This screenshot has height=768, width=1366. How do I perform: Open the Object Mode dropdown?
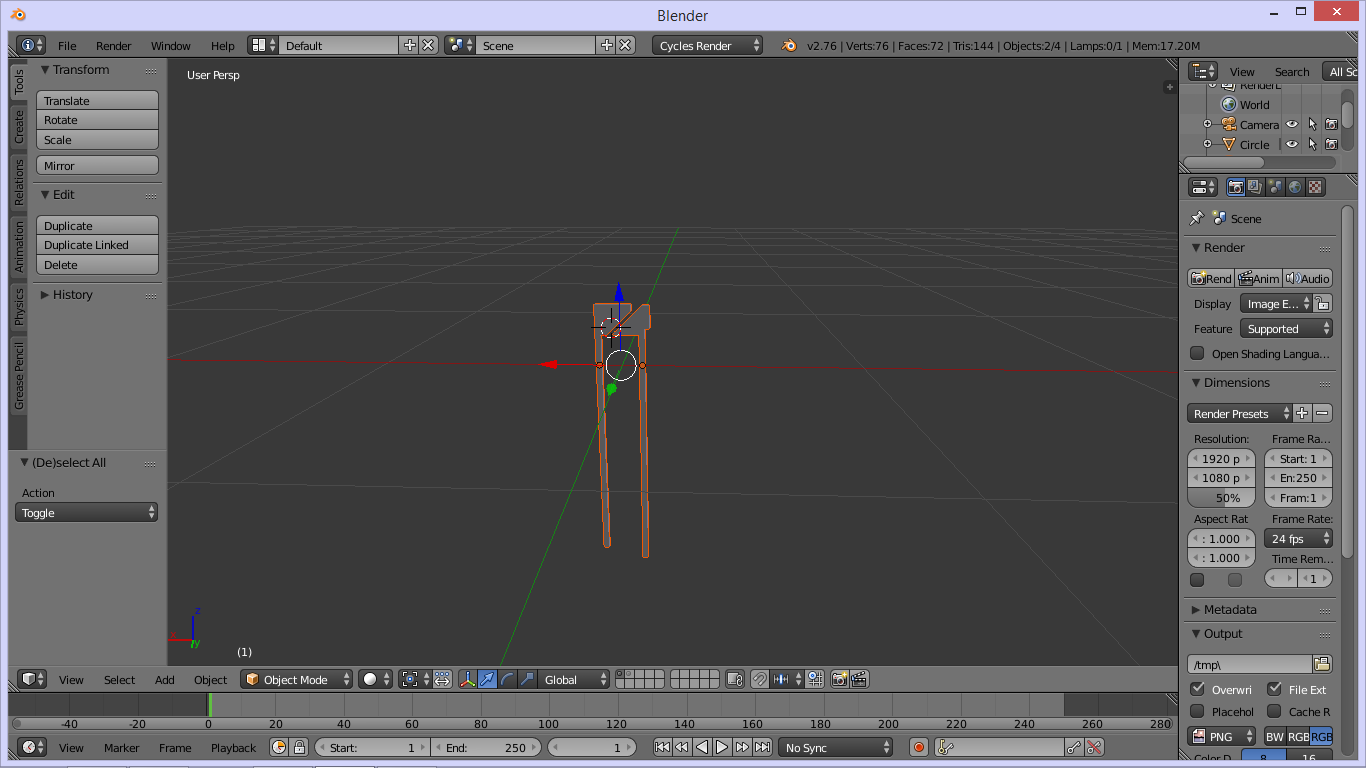point(296,680)
